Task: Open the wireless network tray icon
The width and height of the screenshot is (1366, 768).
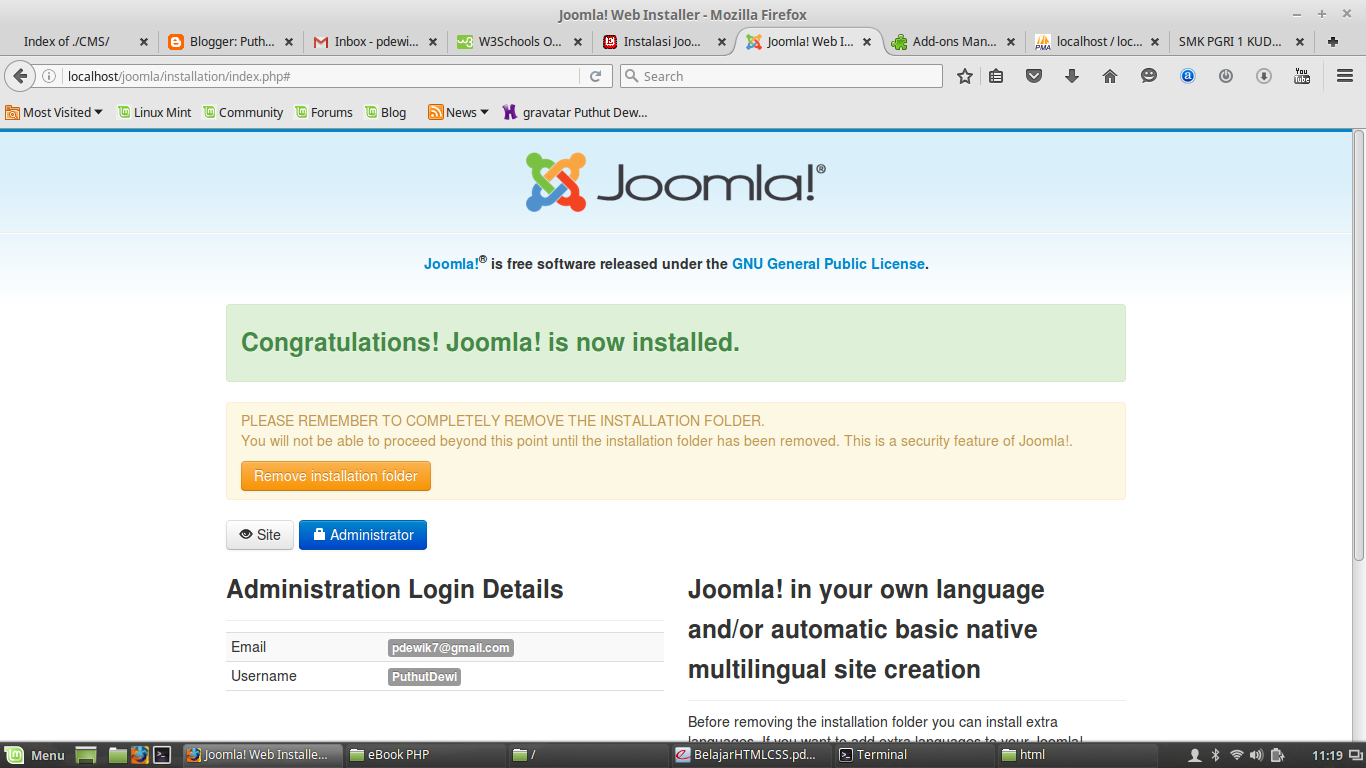Action: click(1237, 755)
